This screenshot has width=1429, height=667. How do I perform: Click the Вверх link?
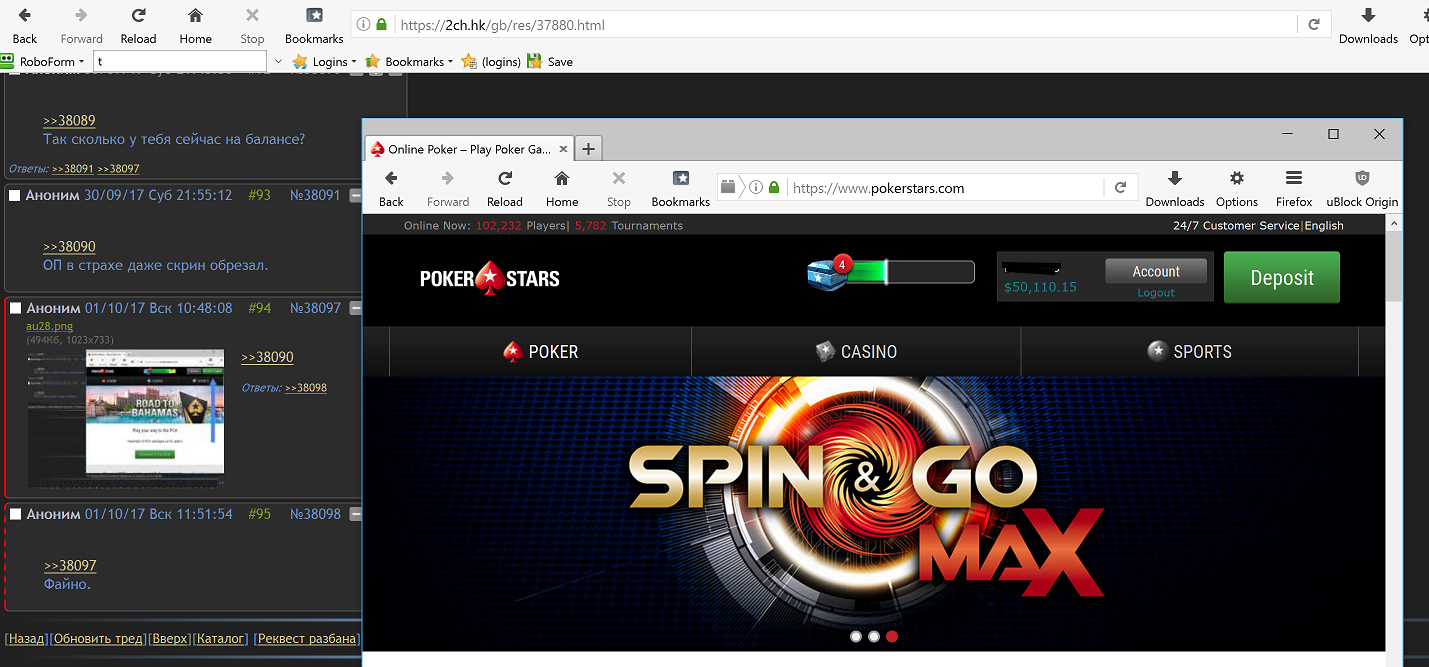tap(170, 639)
